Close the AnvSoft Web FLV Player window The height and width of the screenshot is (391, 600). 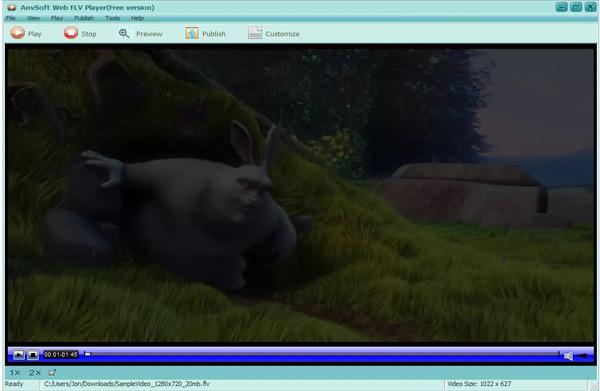pyautogui.click(x=590, y=7)
